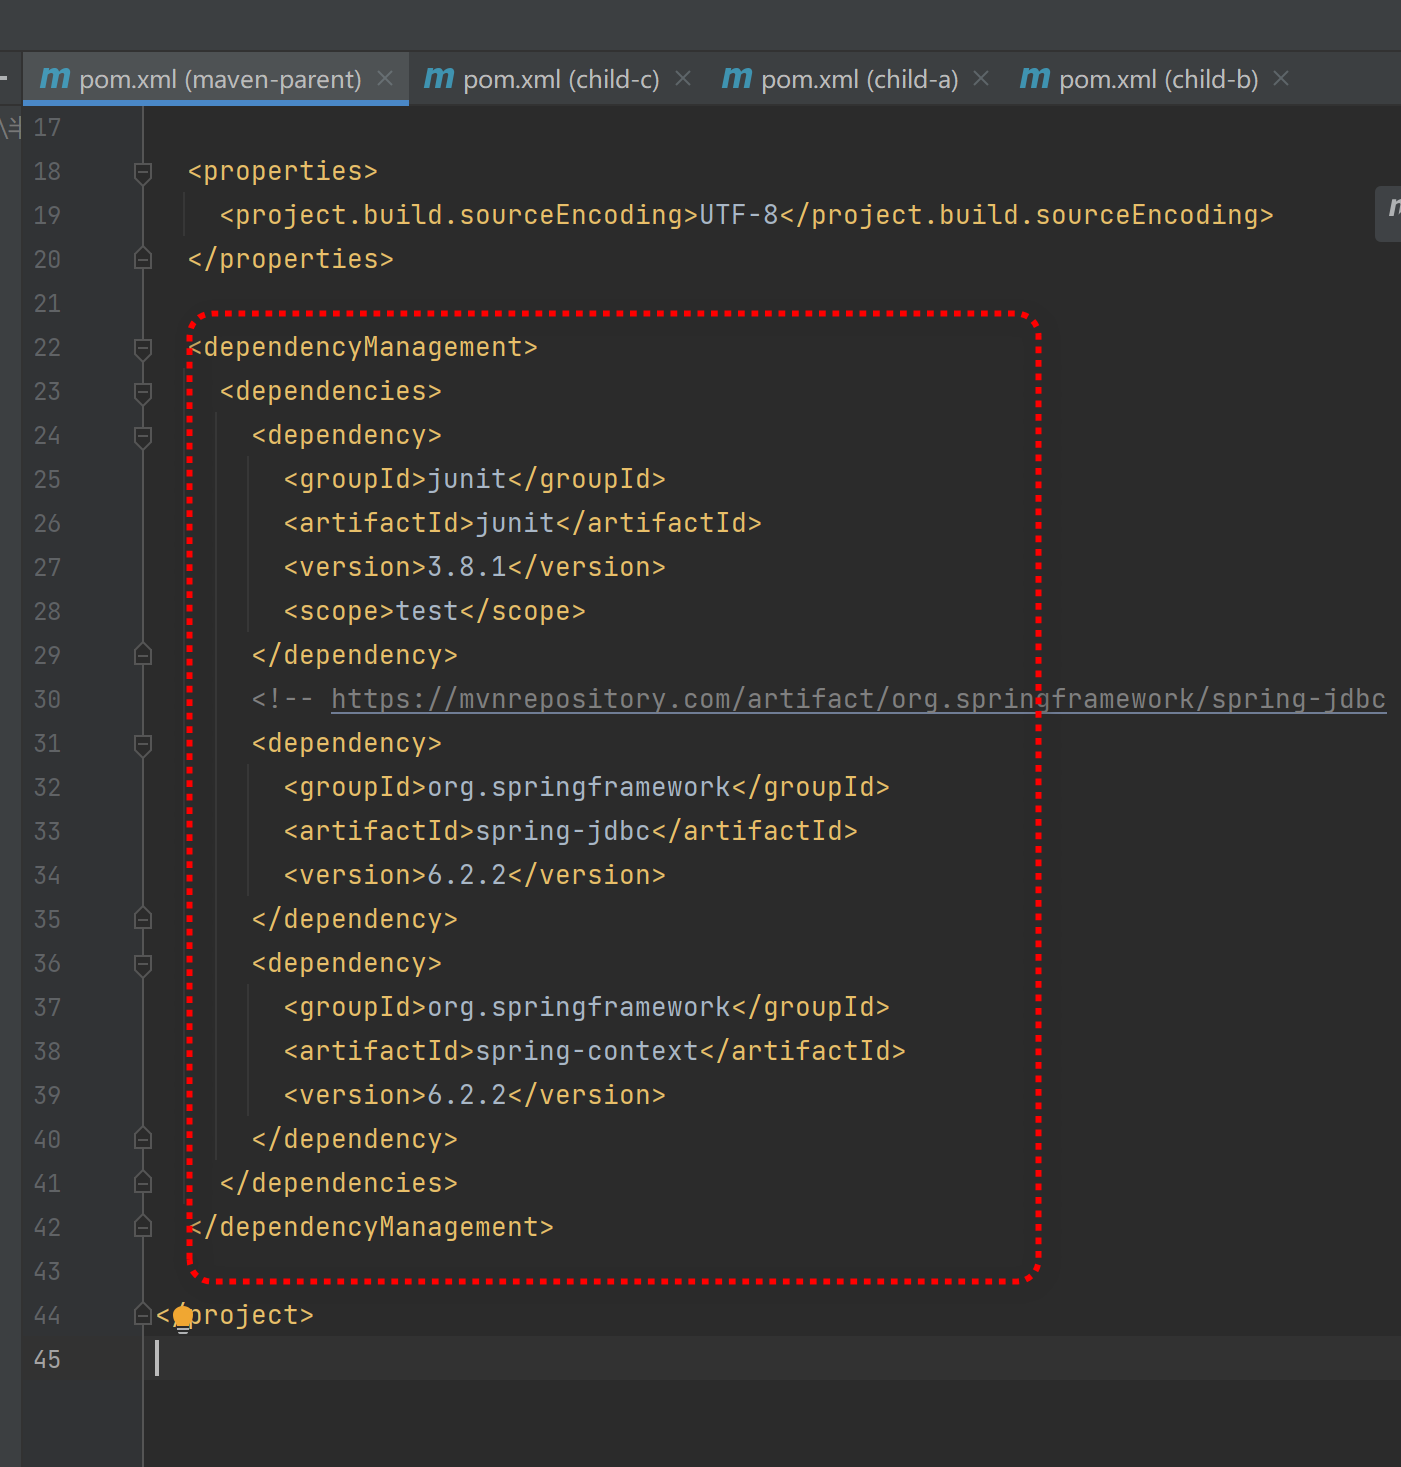Open the mvnrepository.com spring-jdbc link

tap(858, 699)
